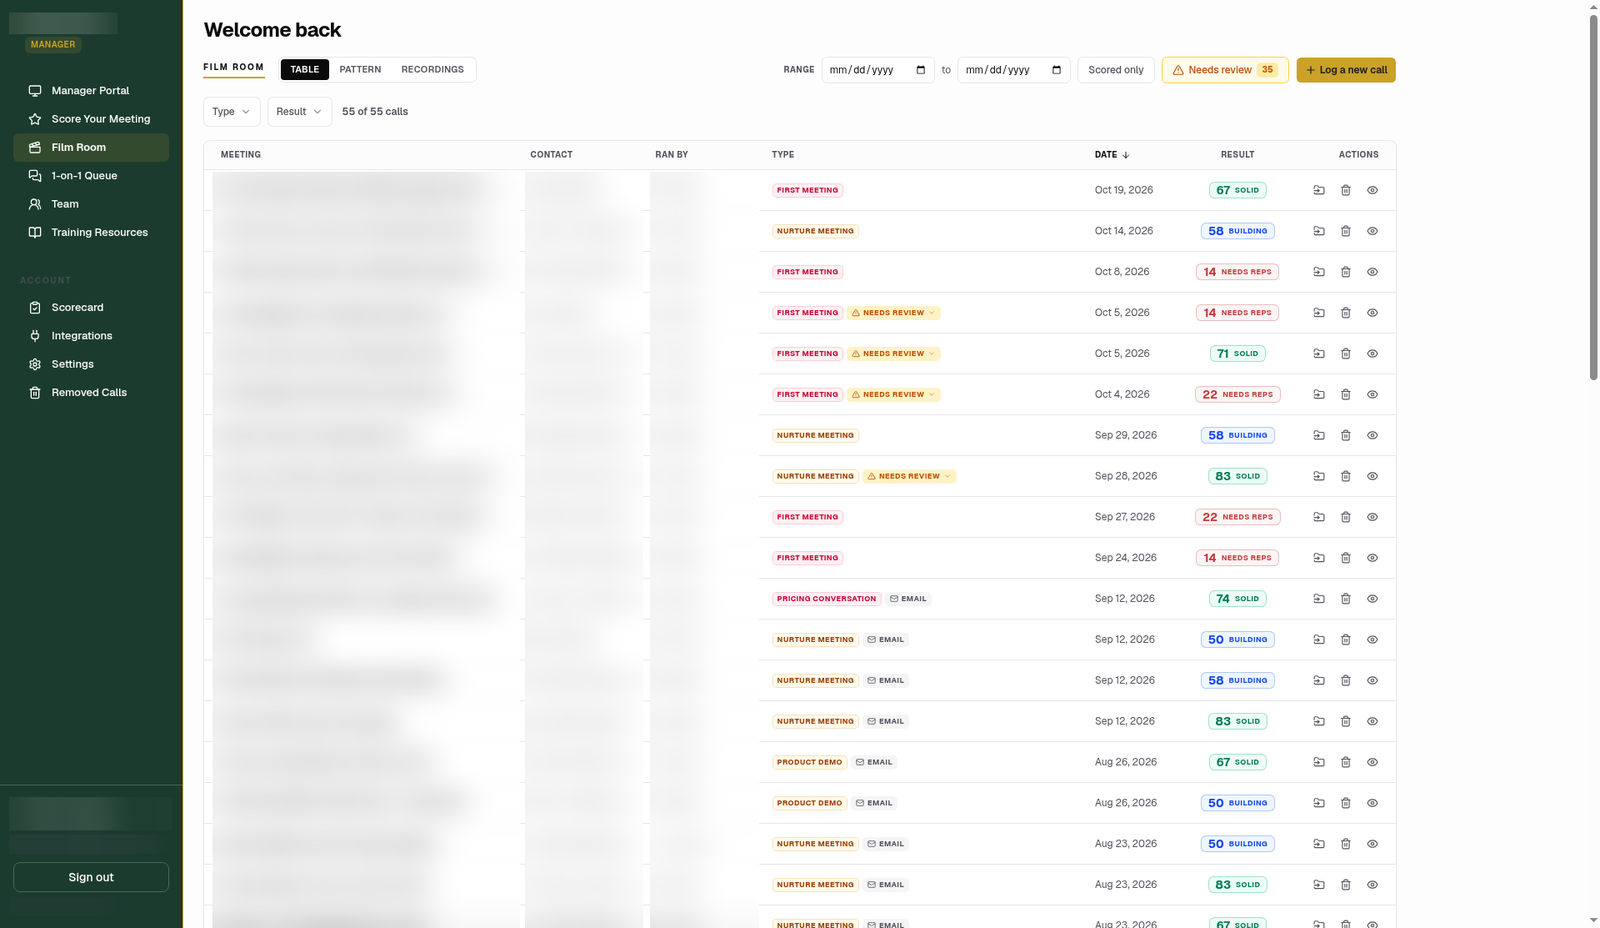
Task: Switch to the Recordings tab
Action: 433,70
